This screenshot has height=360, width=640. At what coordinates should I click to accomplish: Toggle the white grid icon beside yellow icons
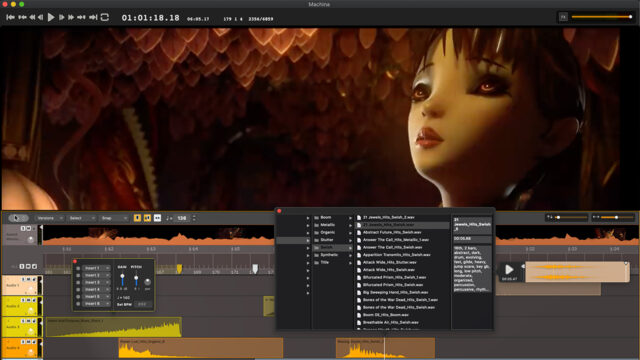157,218
